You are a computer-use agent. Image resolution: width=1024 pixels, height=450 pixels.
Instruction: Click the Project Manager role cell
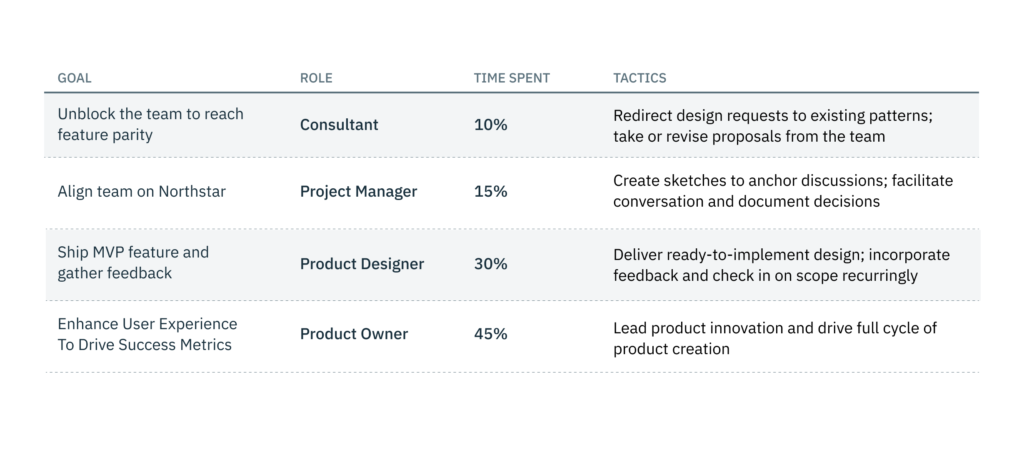coord(358,191)
